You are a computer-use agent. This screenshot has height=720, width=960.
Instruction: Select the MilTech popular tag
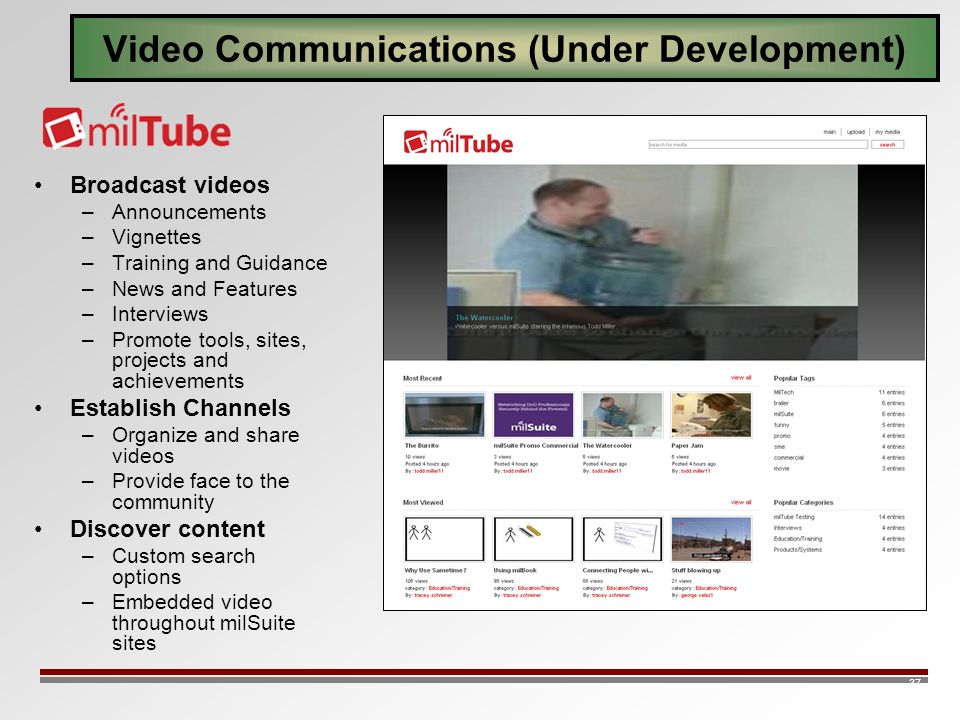click(784, 392)
